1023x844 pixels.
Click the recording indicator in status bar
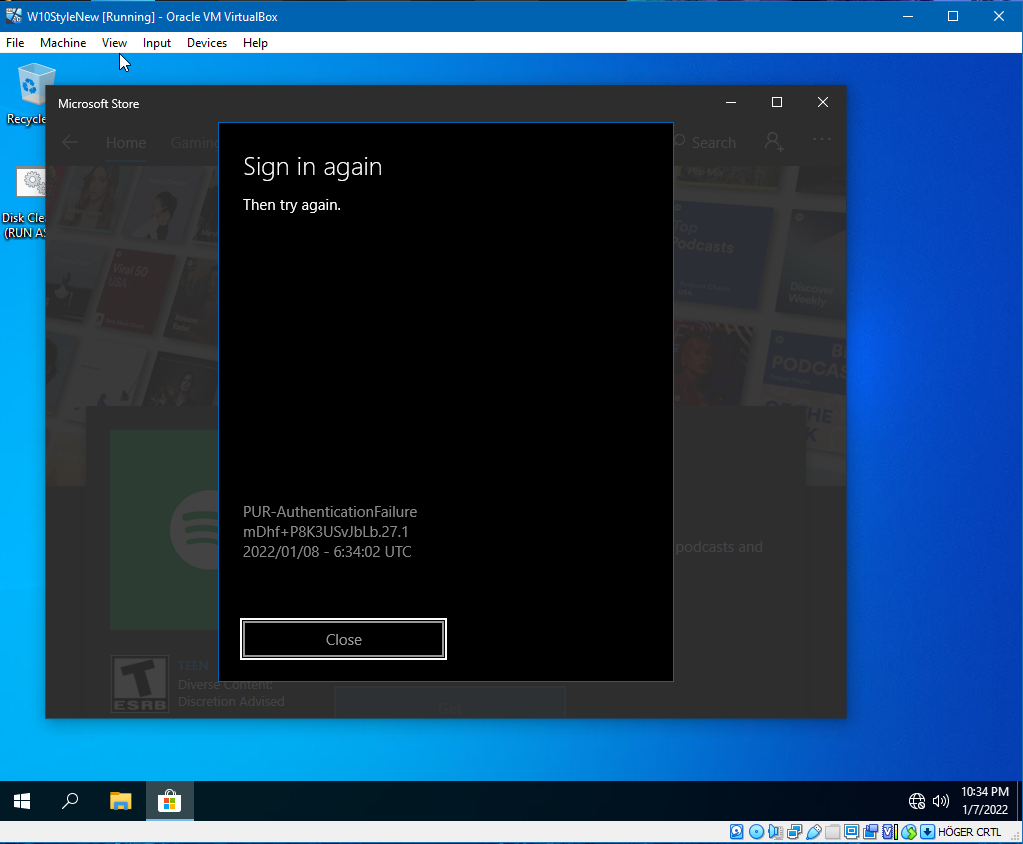pos(870,832)
